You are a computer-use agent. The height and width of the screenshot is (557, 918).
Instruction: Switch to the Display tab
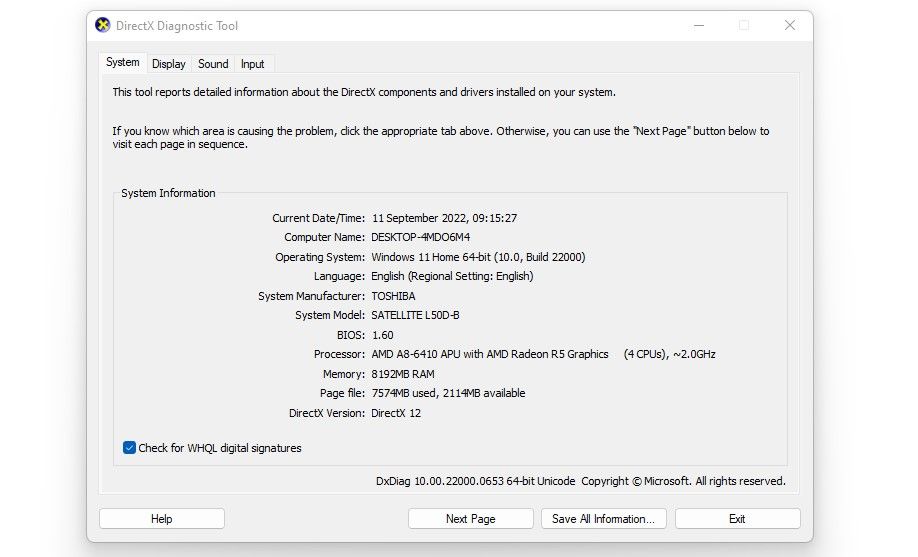[169, 64]
